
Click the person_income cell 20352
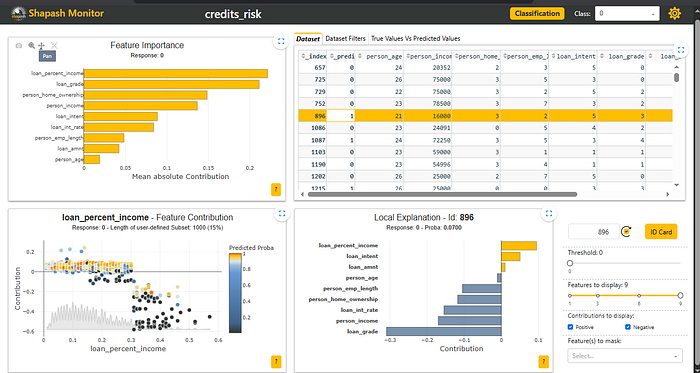(428, 68)
